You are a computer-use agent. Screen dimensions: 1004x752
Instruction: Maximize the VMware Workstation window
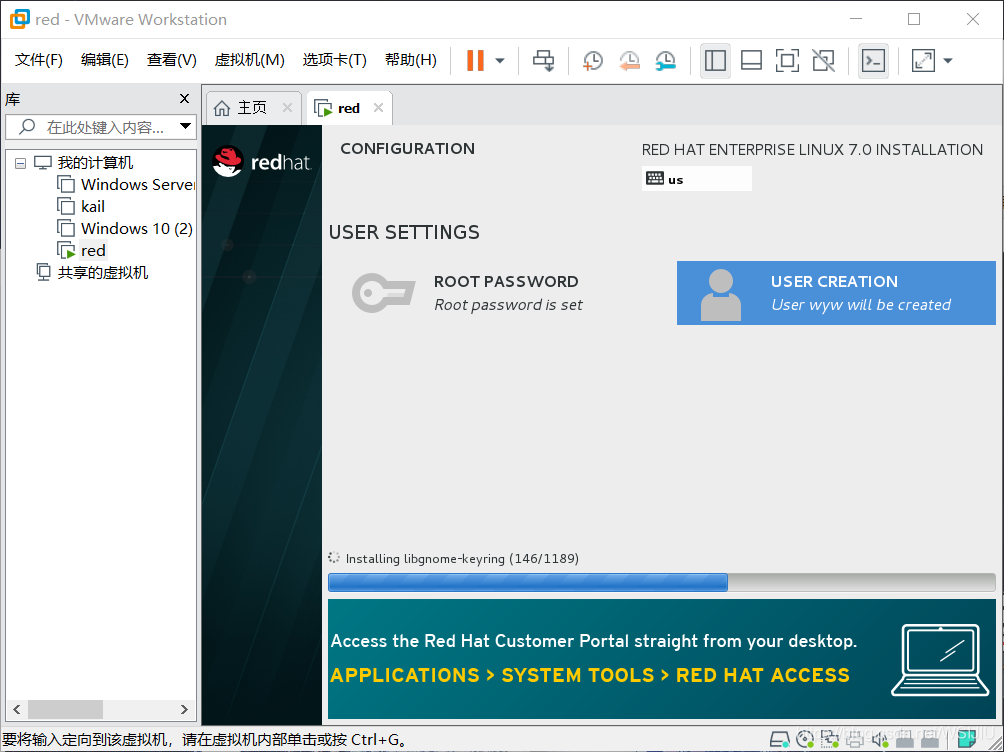[x=914, y=19]
